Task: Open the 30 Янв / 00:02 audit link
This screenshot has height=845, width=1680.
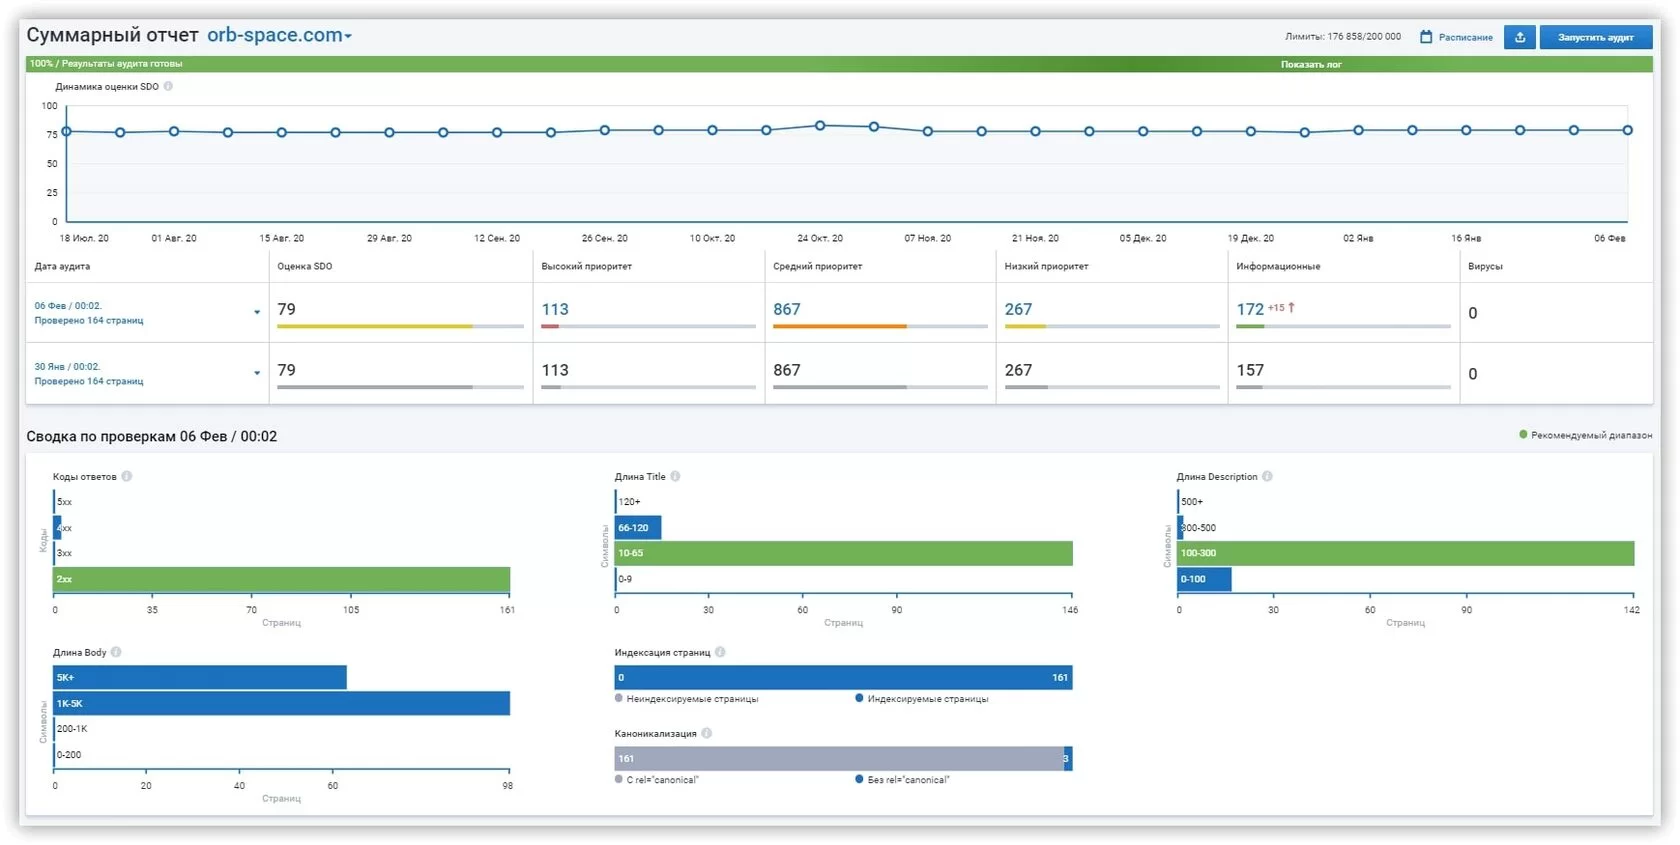Action: (x=67, y=367)
